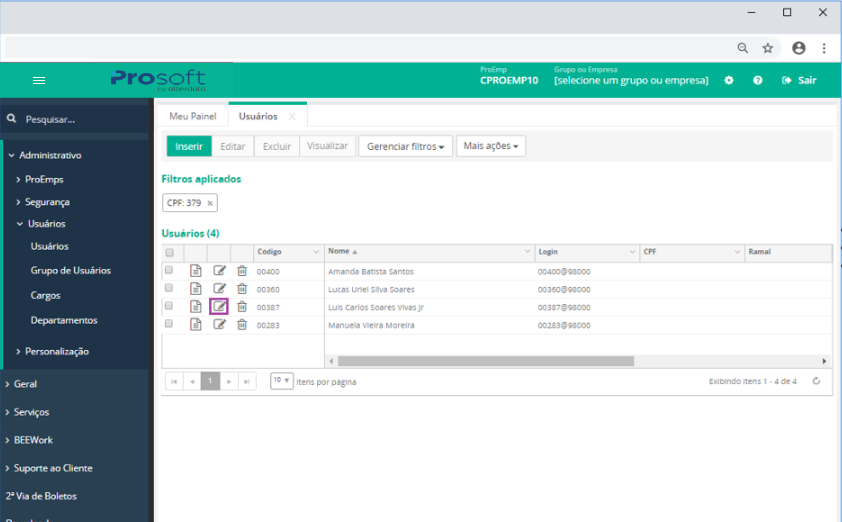Click the hamburger menu icon in the header
The height and width of the screenshot is (522, 842).
[39, 80]
